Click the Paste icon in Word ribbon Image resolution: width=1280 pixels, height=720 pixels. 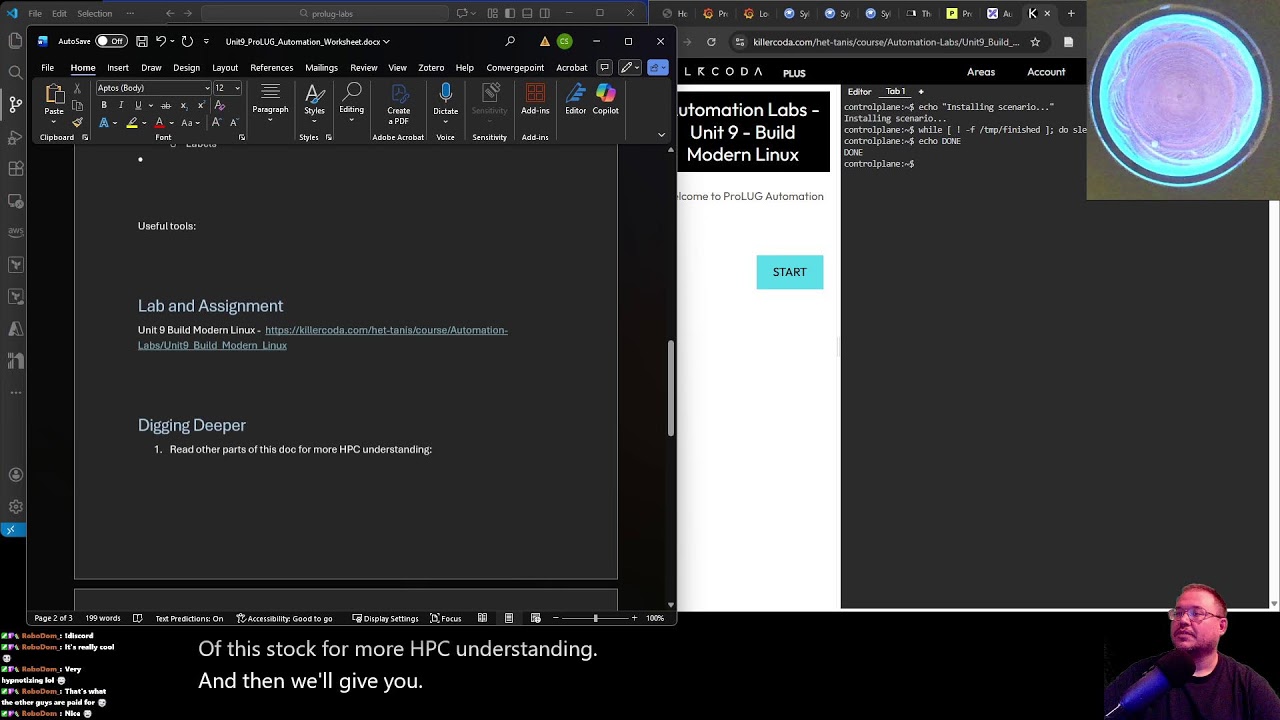(54, 96)
